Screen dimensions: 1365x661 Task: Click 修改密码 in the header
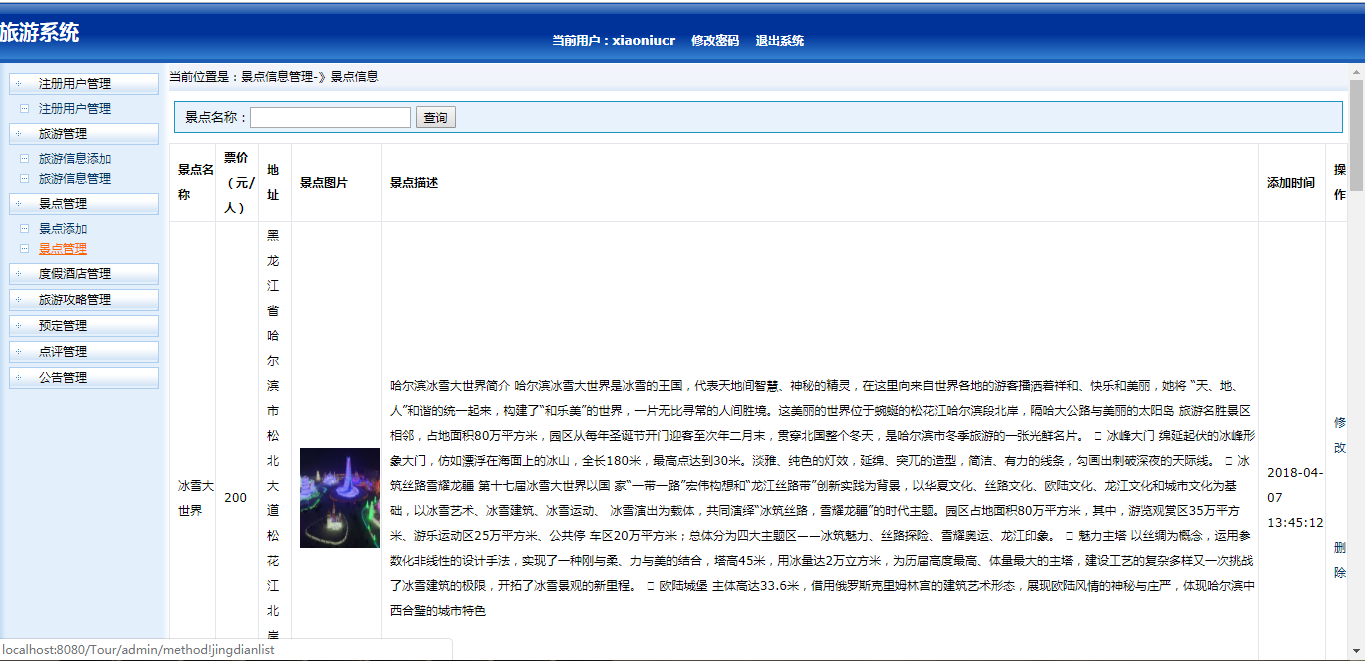(x=715, y=41)
